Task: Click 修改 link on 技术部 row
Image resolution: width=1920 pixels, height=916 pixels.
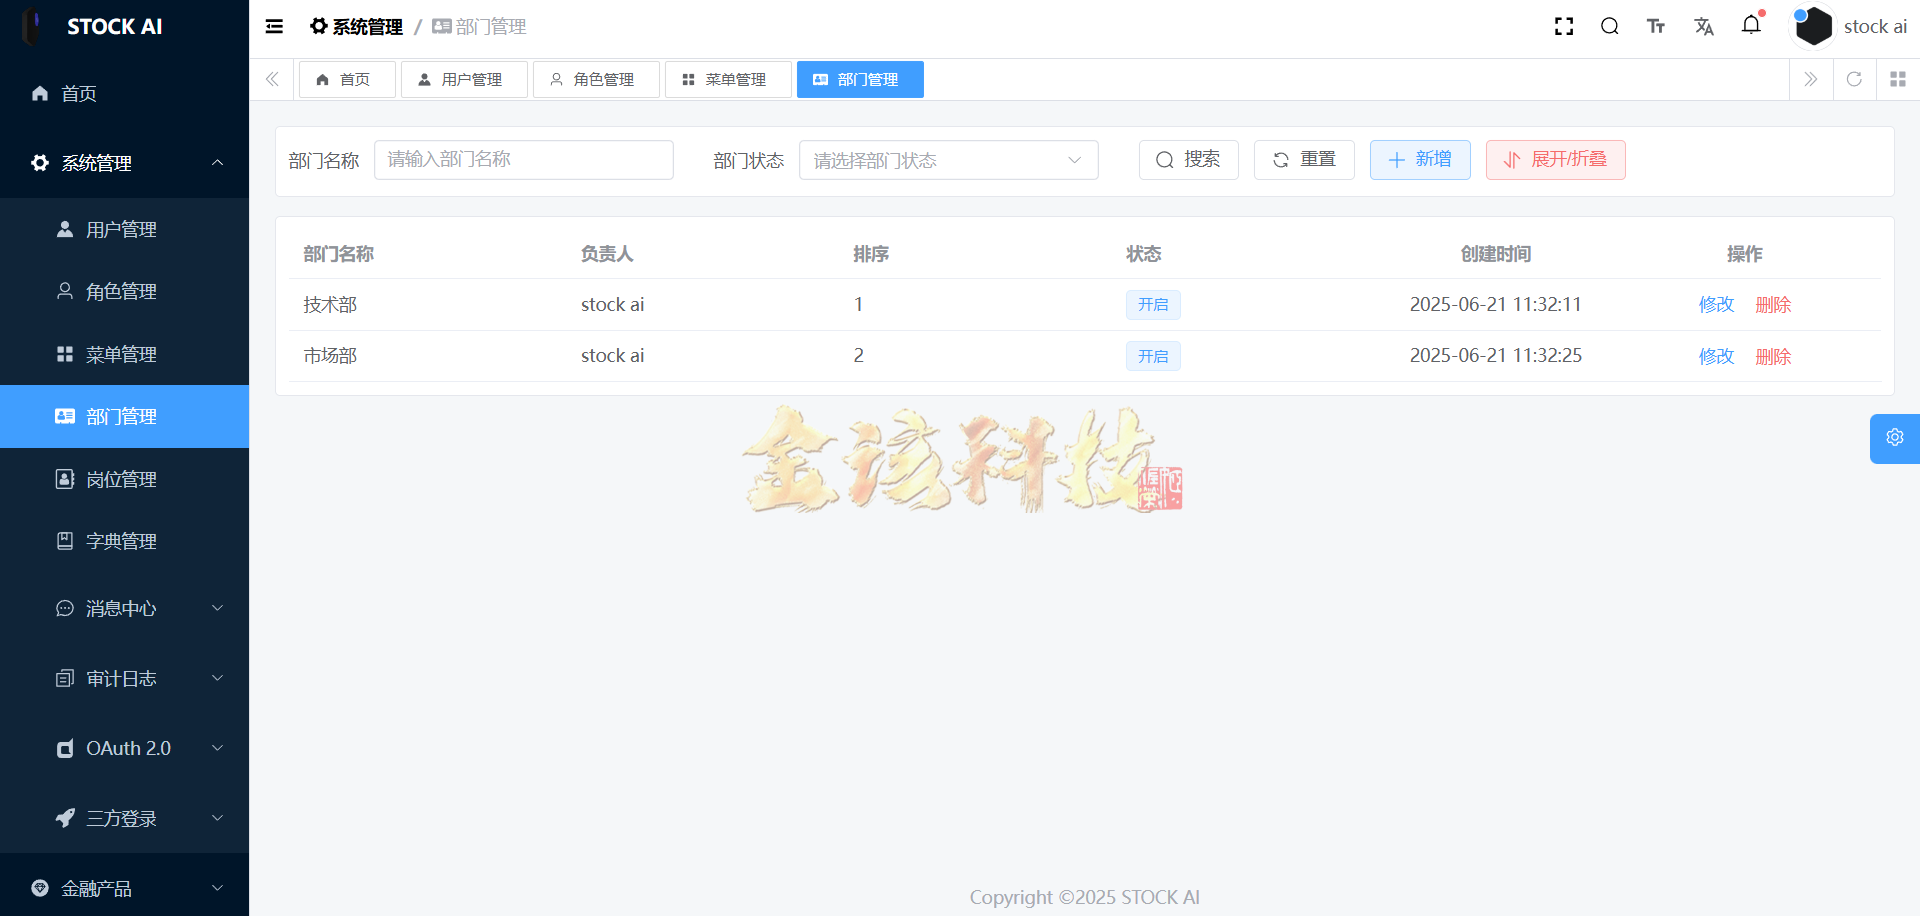Action: point(1715,304)
